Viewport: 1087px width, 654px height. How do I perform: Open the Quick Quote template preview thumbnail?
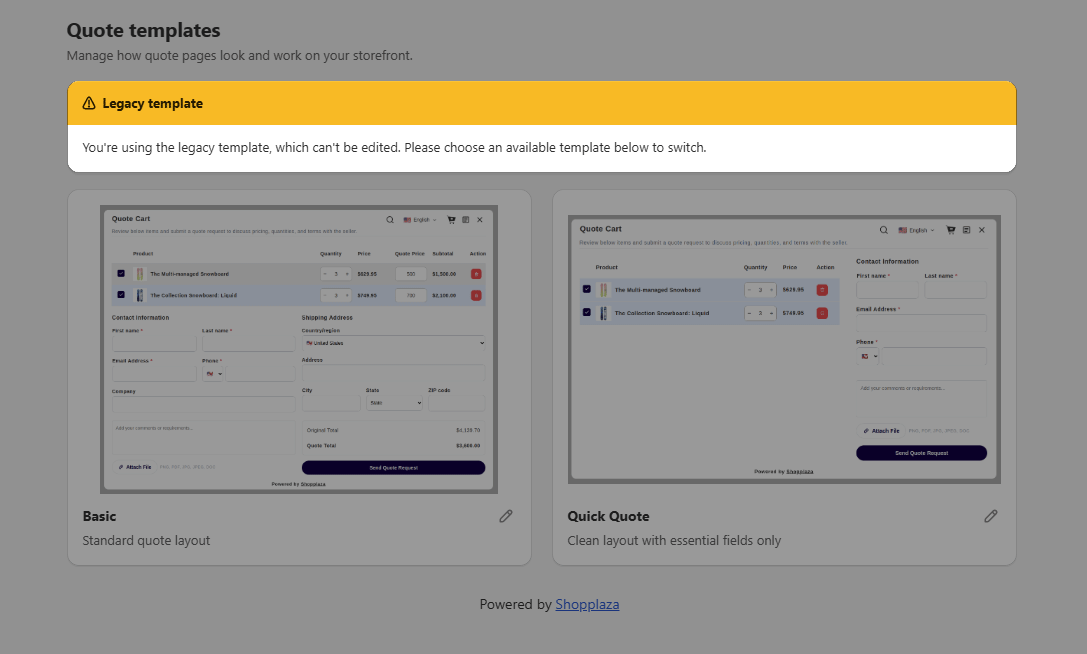pos(784,350)
